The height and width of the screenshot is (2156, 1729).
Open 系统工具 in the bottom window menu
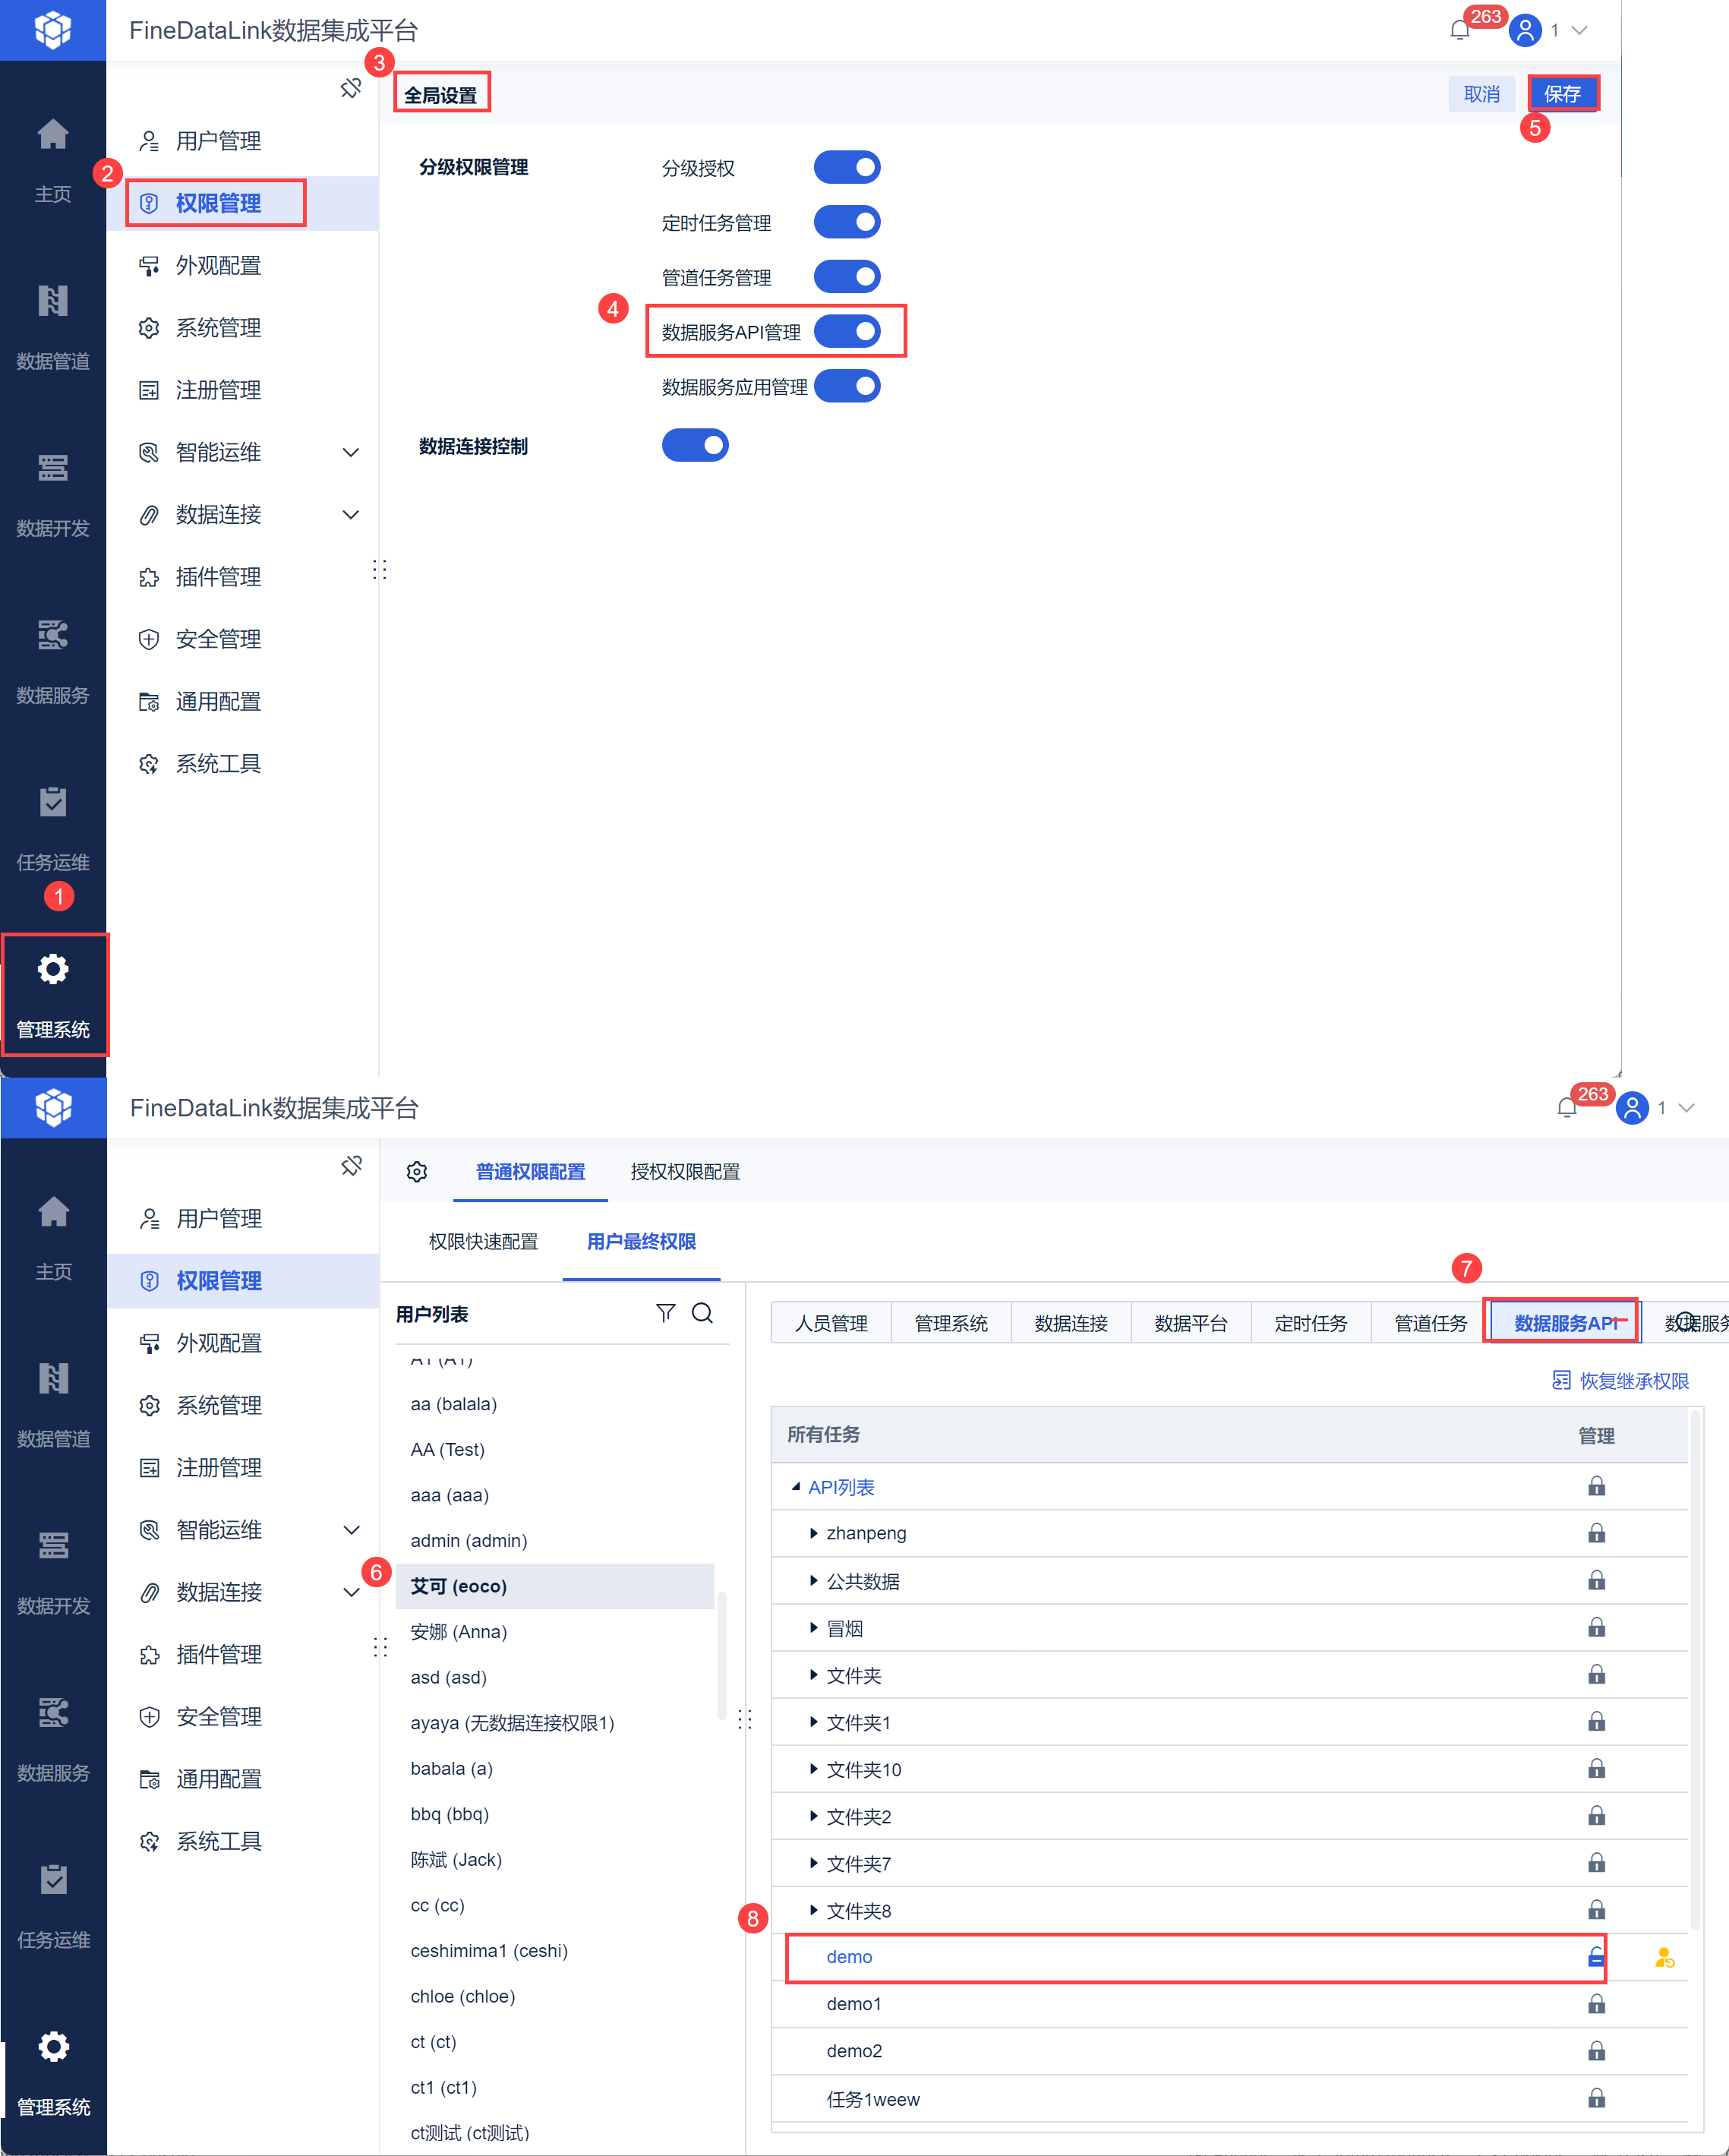click(243, 1841)
